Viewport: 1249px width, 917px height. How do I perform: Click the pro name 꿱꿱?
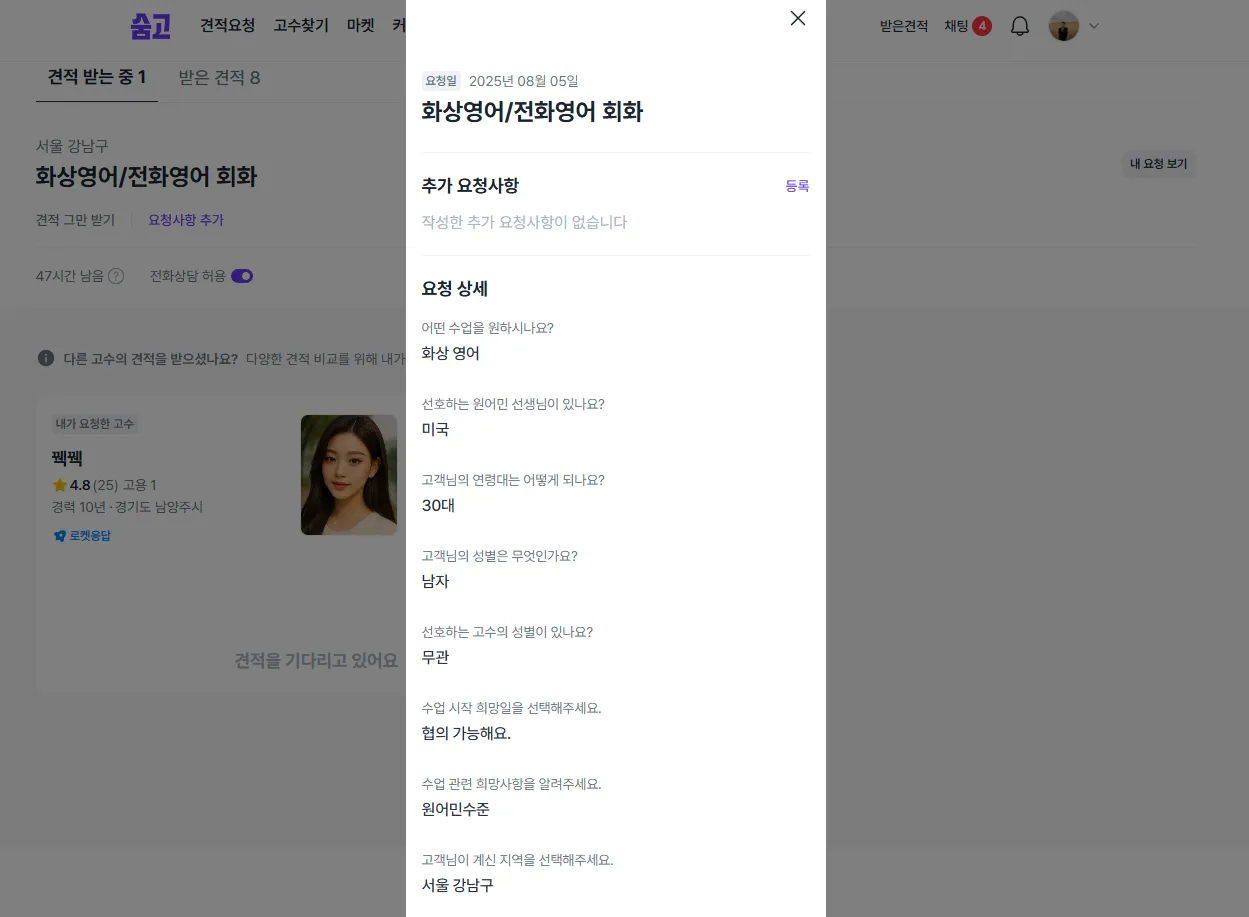pos(67,459)
